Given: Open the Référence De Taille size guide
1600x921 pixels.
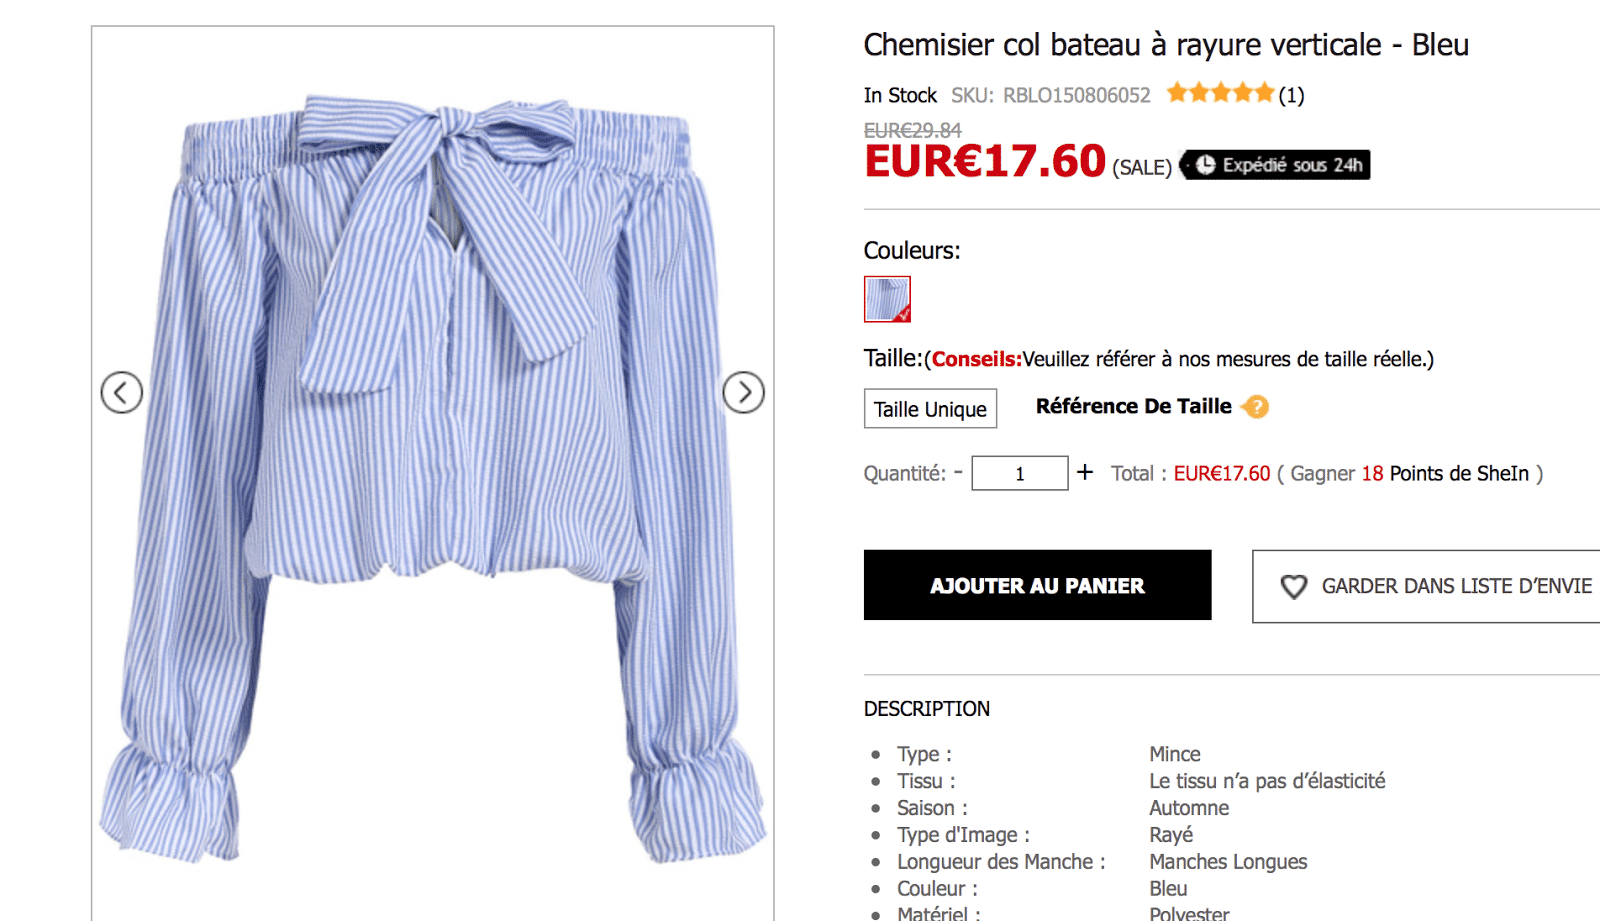Looking at the screenshot, I should (1133, 406).
